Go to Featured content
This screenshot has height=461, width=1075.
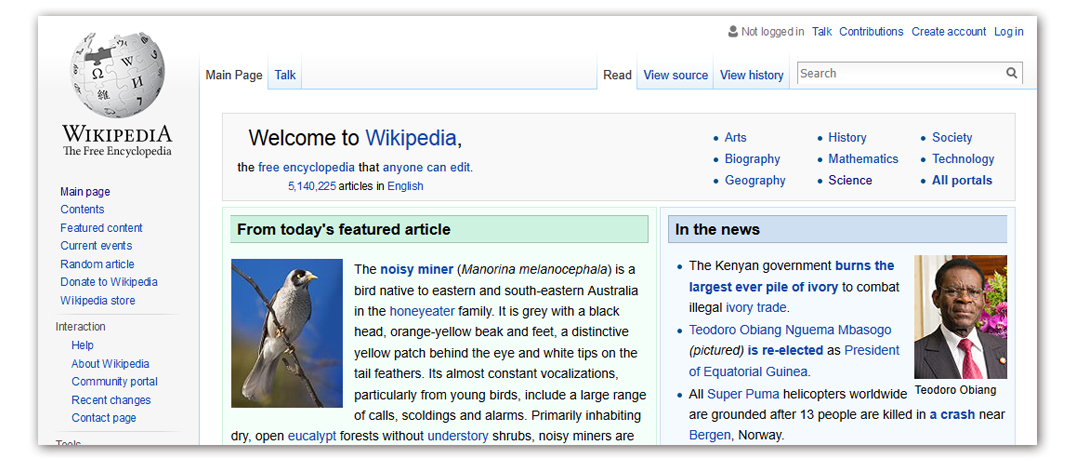[x=101, y=228]
